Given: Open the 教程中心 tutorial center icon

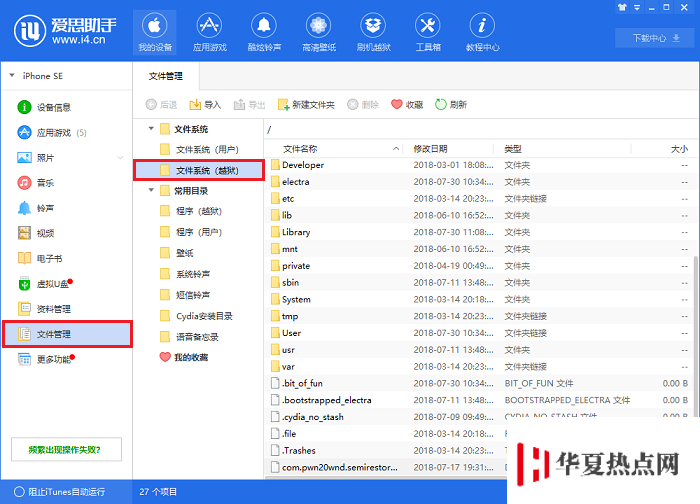Looking at the screenshot, I should pyautogui.click(x=482, y=33).
